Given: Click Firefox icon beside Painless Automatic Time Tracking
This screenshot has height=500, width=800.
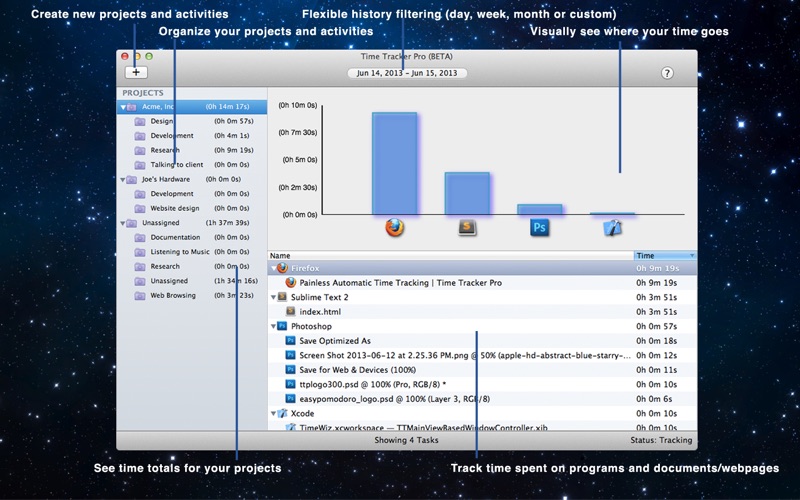Looking at the screenshot, I should [291, 283].
